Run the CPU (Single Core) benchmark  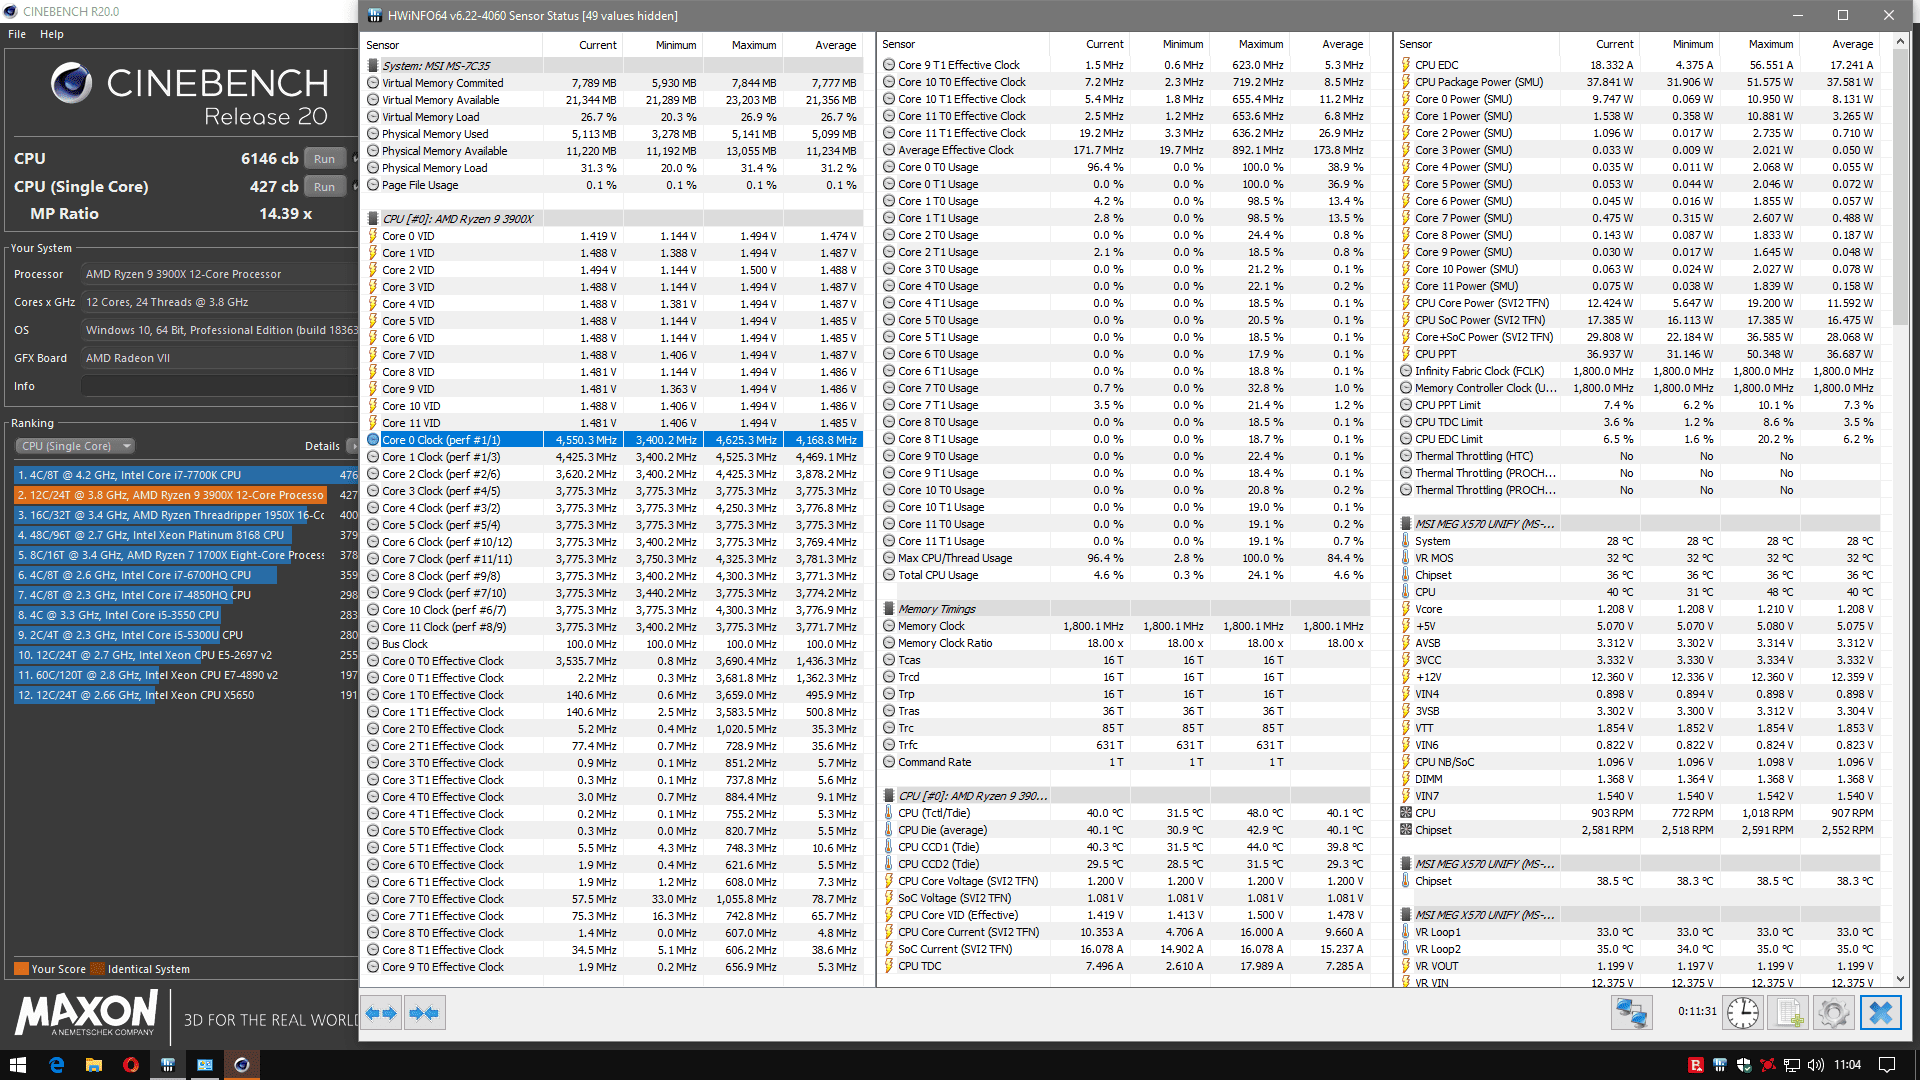(325, 187)
